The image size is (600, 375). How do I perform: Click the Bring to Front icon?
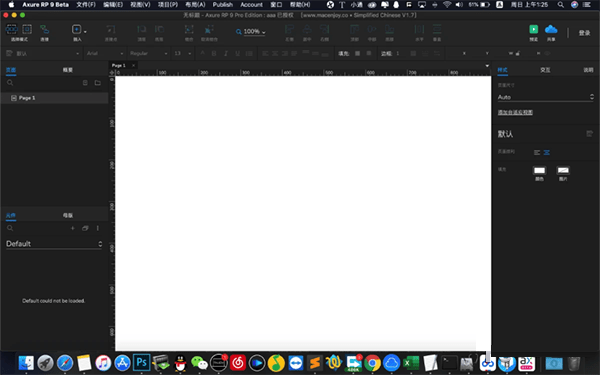142,29
